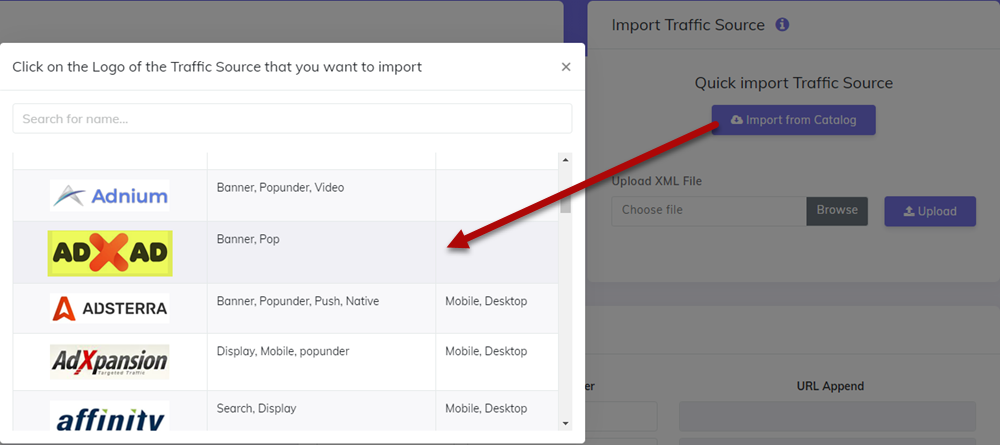Click the 'Quick import Traffic Source' heading

tap(793, 83)
